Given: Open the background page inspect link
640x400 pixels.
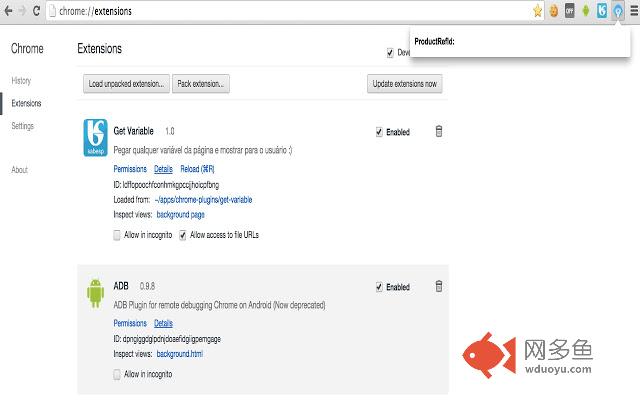Looking at the screenshot, I should pos(180,215).
